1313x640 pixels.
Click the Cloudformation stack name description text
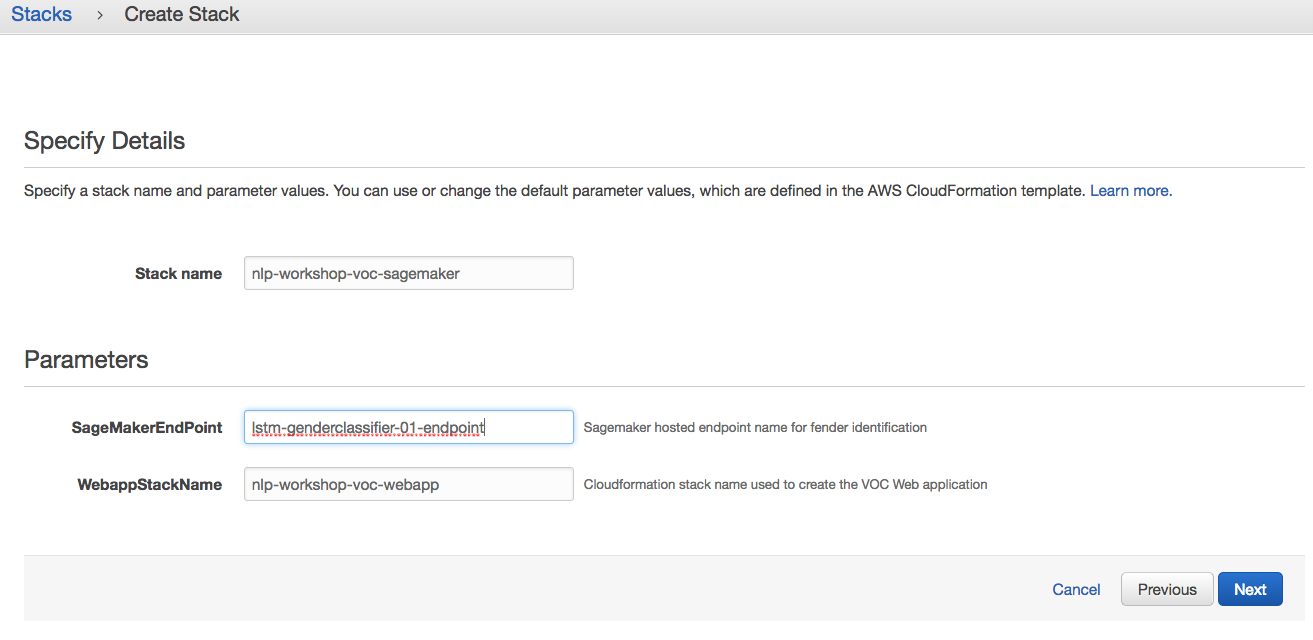click(x=785, y=484)
